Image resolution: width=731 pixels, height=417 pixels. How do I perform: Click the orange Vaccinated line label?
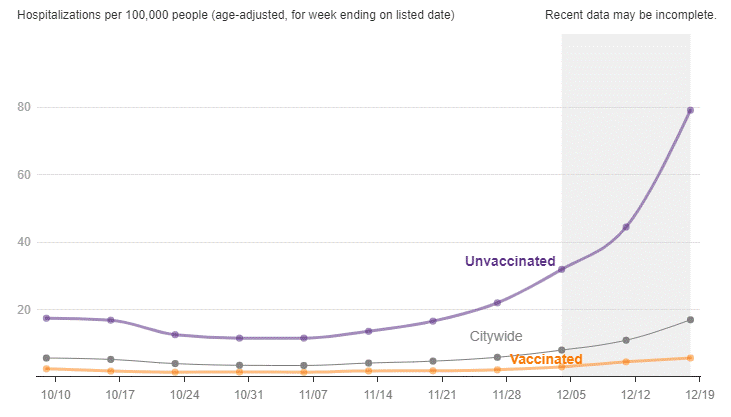[546, 359]
